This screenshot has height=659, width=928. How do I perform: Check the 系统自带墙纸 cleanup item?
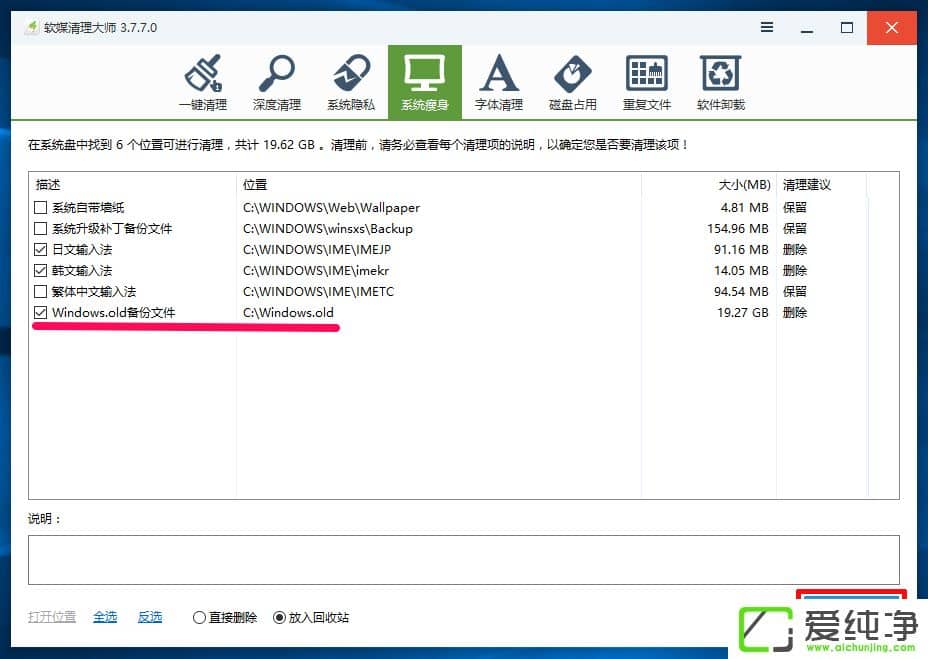(40, 207)
